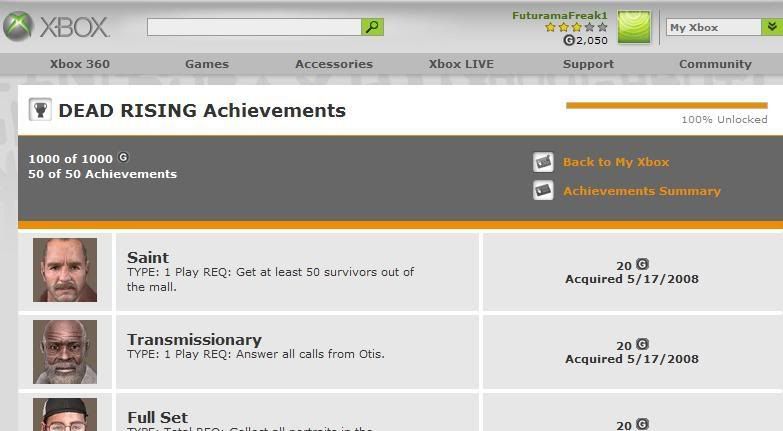Open the Achievements Summary link

click(x=641, y=191)
